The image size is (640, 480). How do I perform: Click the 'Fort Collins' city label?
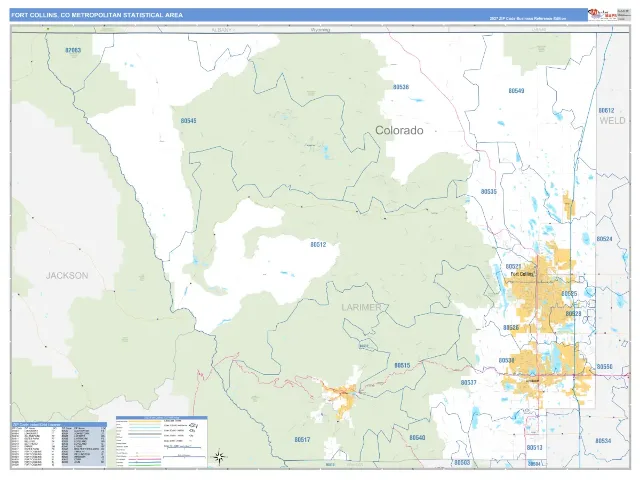522,274
